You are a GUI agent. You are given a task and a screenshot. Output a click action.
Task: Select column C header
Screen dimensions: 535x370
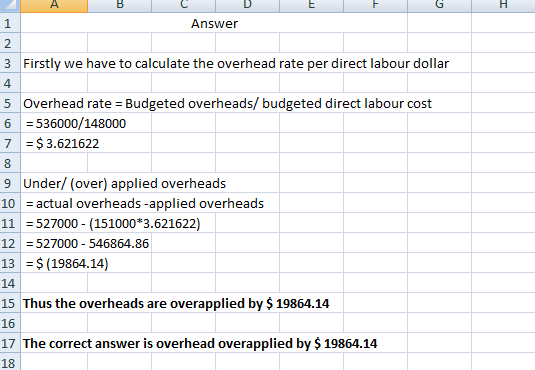tap(184, 6)
